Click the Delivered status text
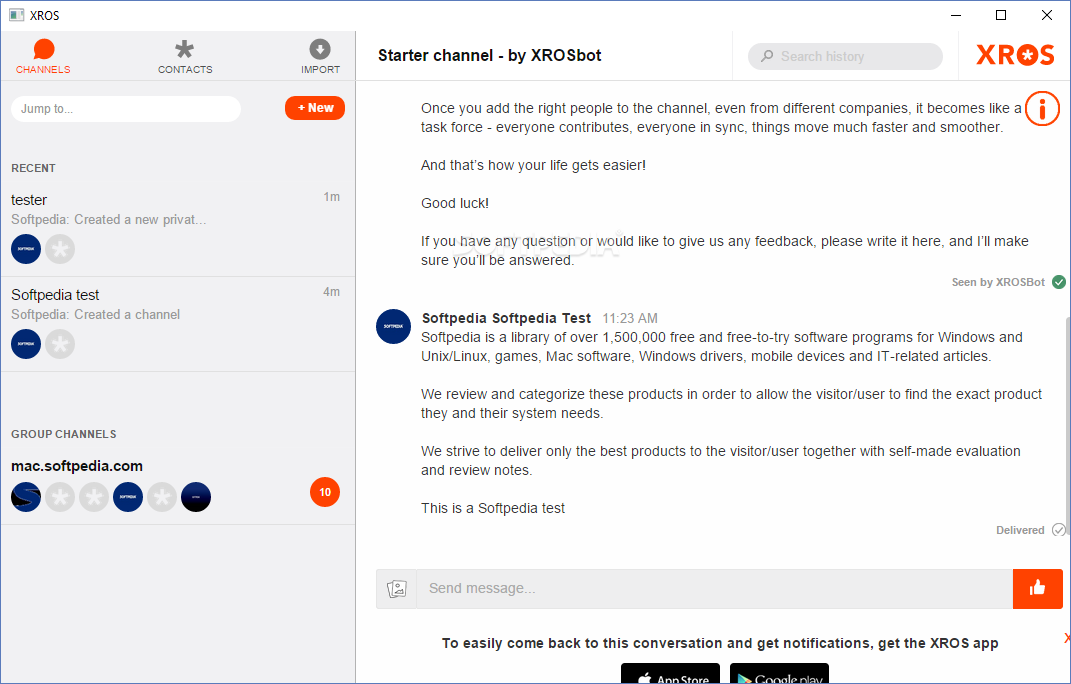The width and height of the screenshot is (1071, 684). 1020,530
